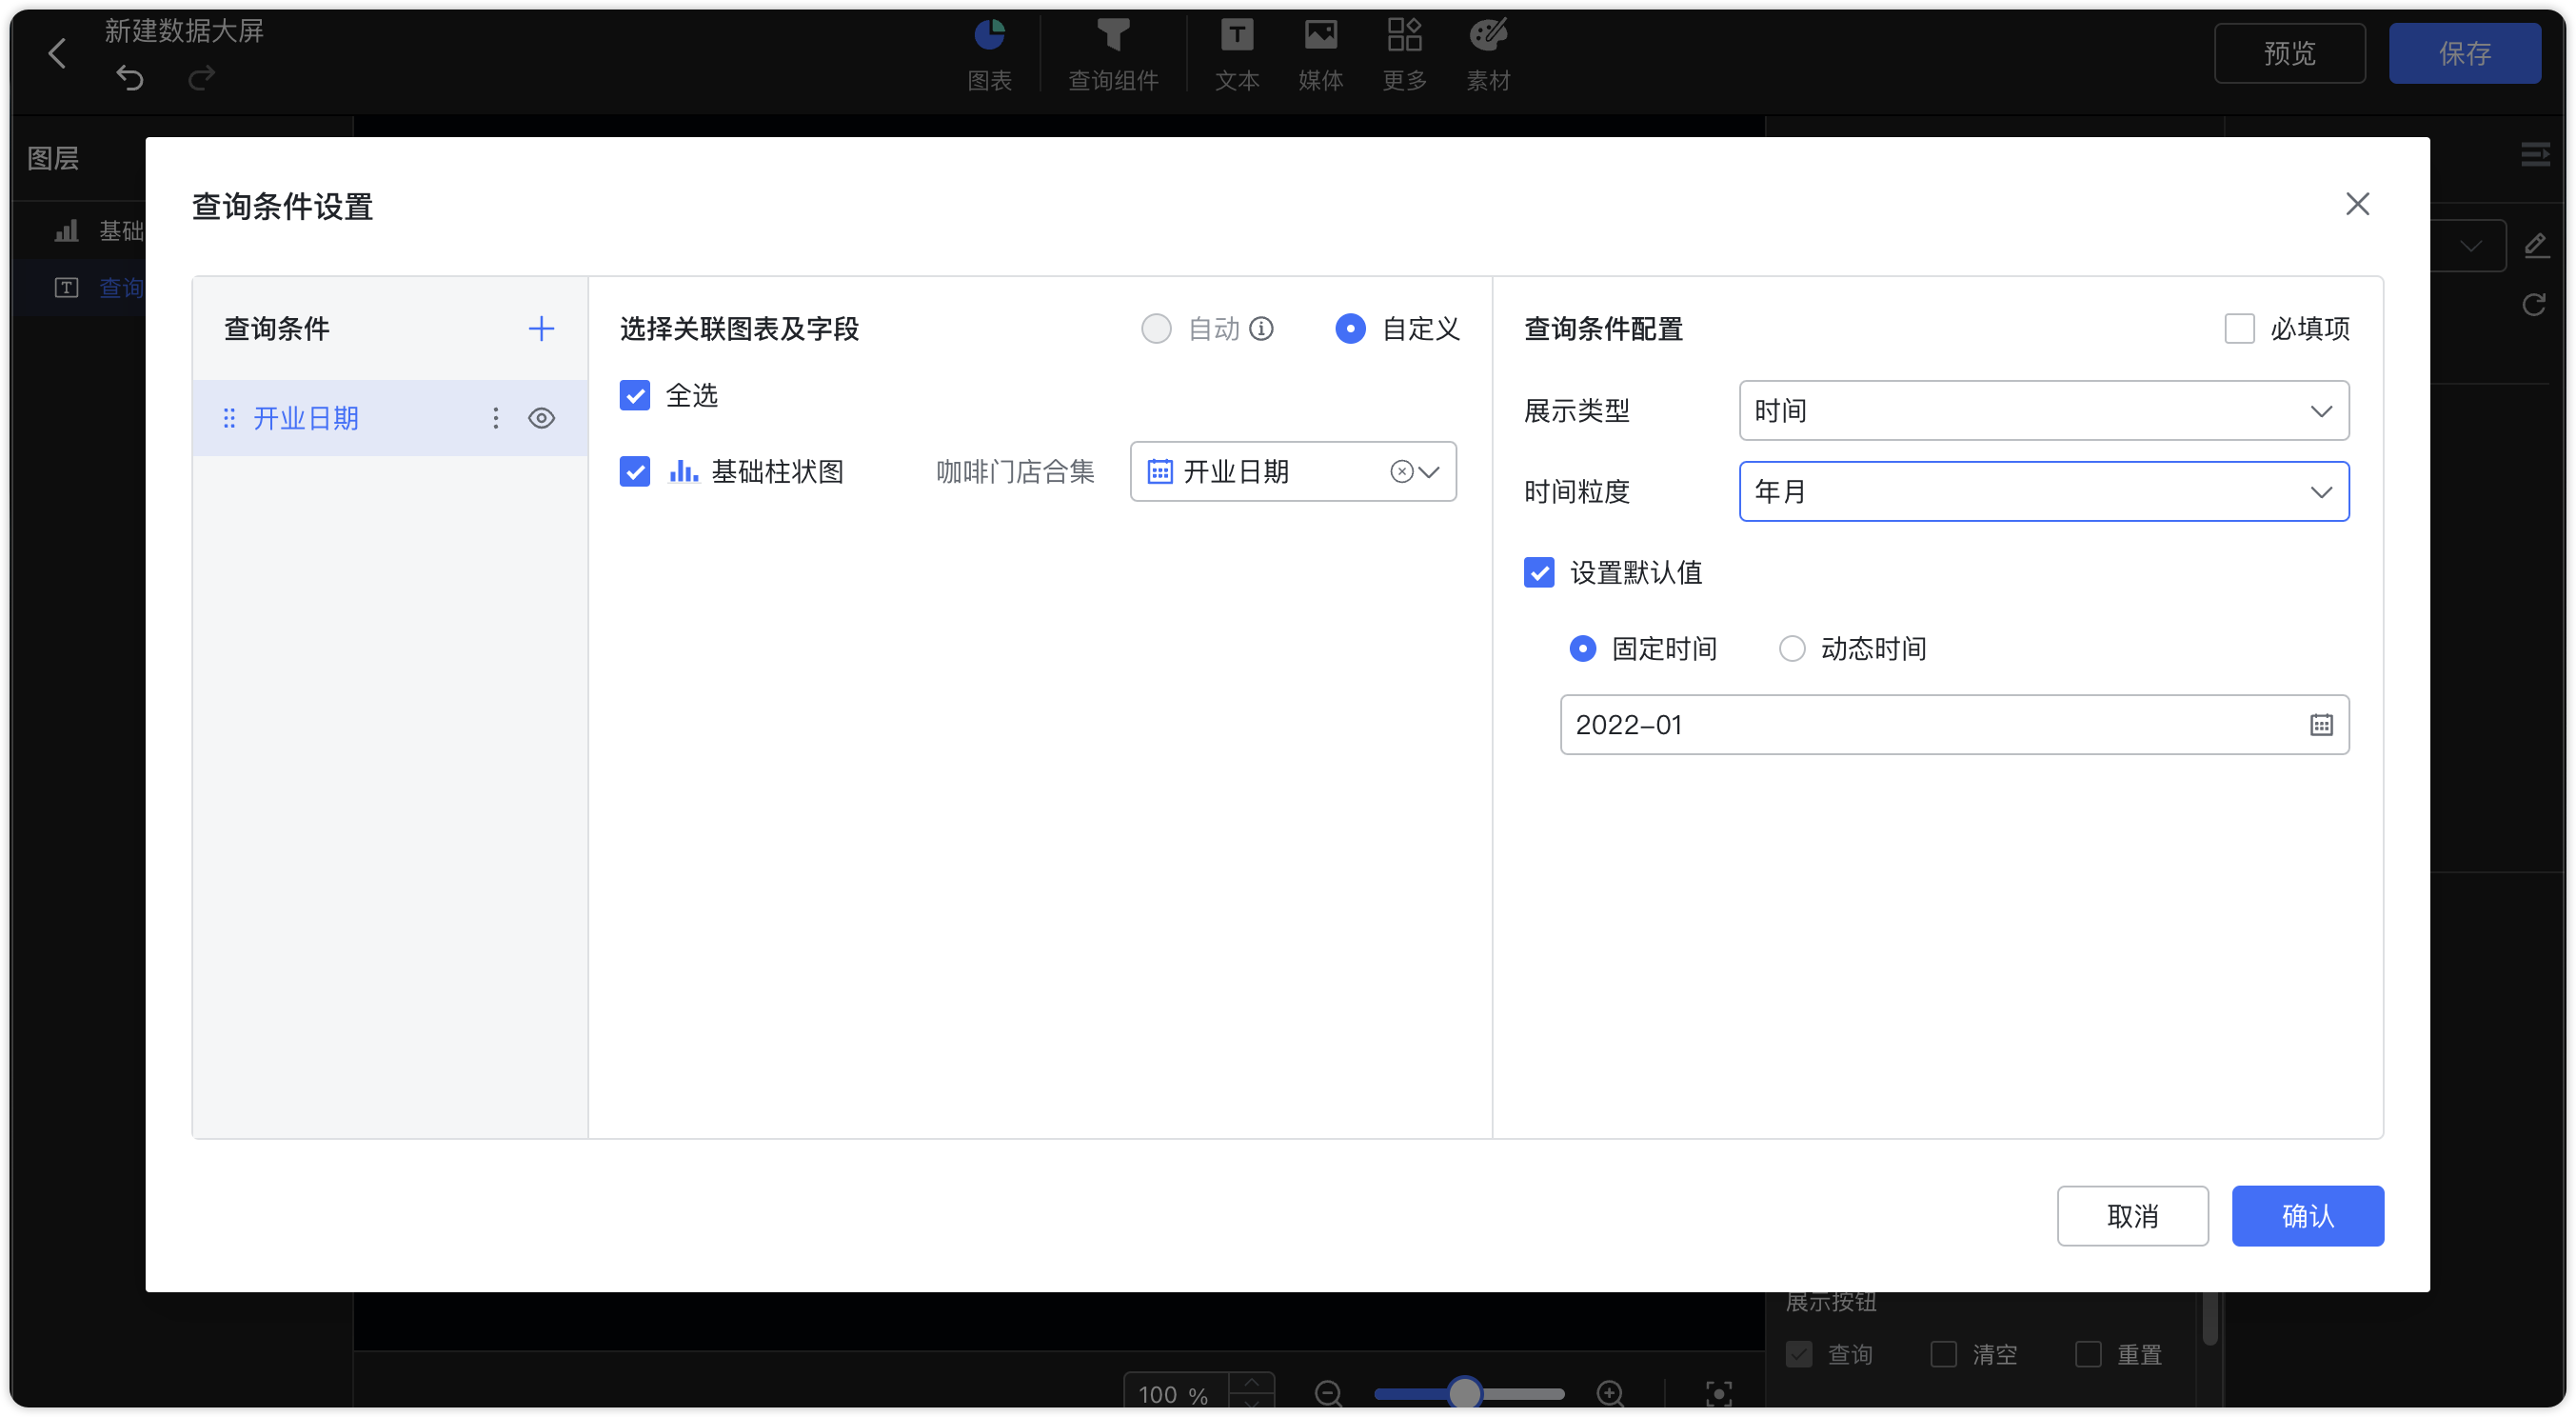Toggle the 设置默认值 checkbox
This screenshot has height=1417, width=2576.
pos(1538,573)
